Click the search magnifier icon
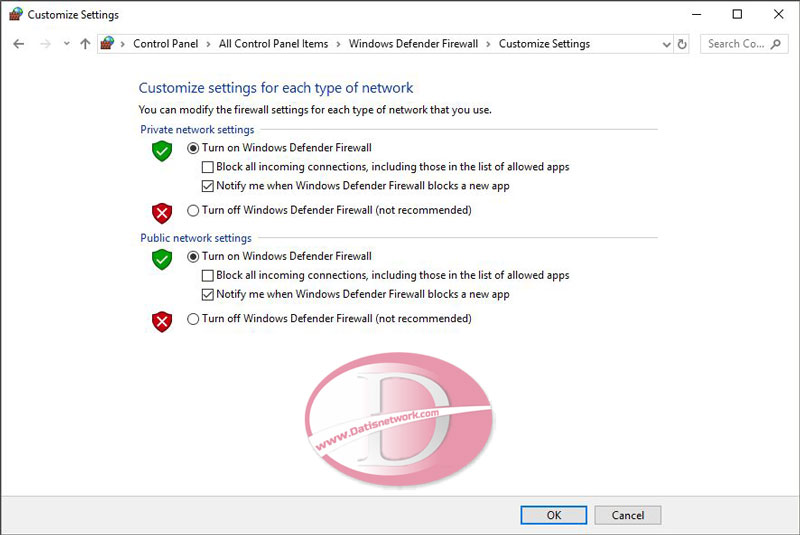This screenshot has height=535, width=800. (x=776, y=44)
